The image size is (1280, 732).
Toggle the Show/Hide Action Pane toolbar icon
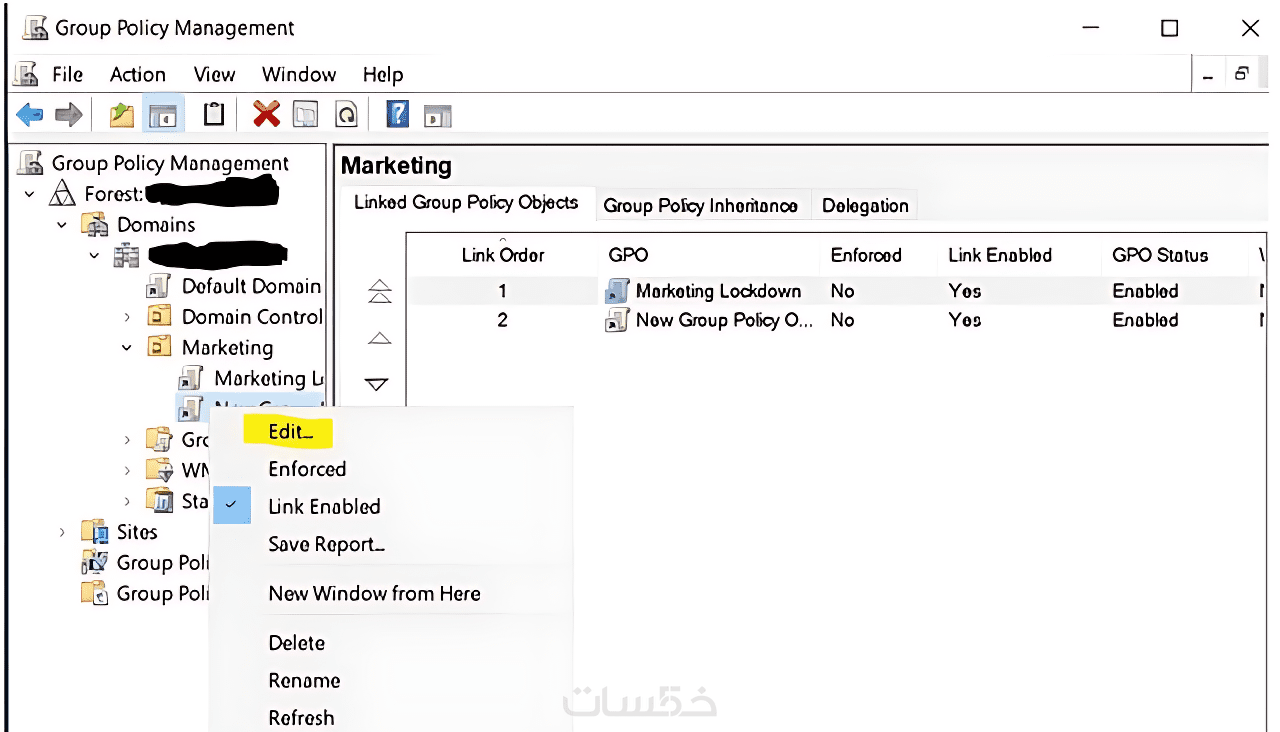point(438,115)
